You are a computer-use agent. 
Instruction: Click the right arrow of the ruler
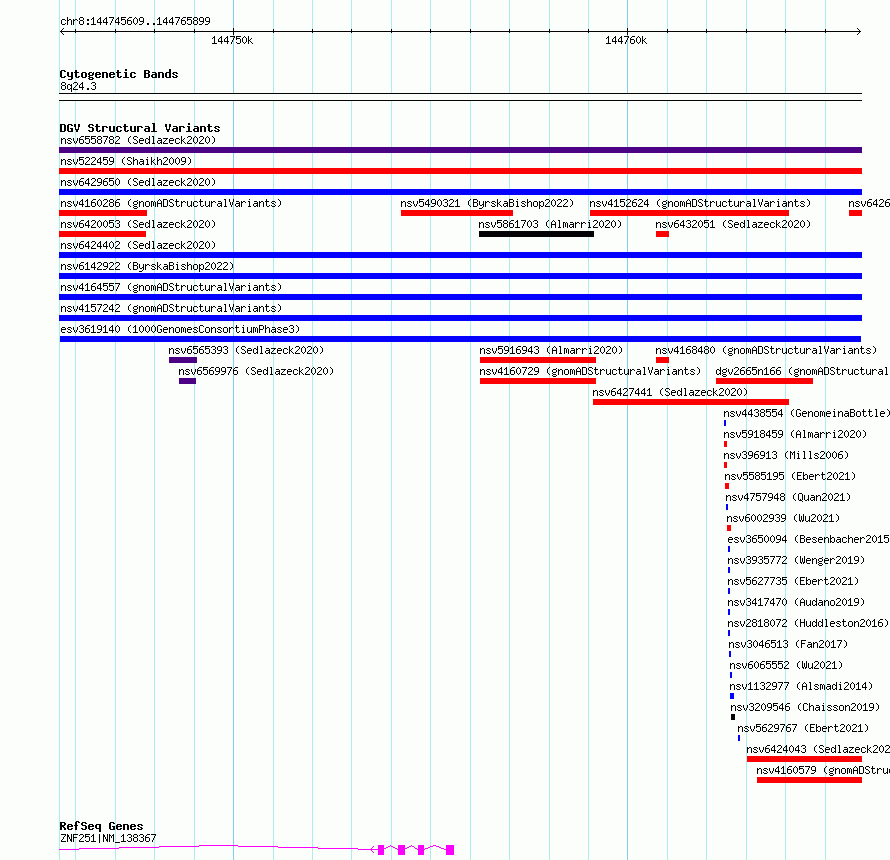tap(858, 32)
